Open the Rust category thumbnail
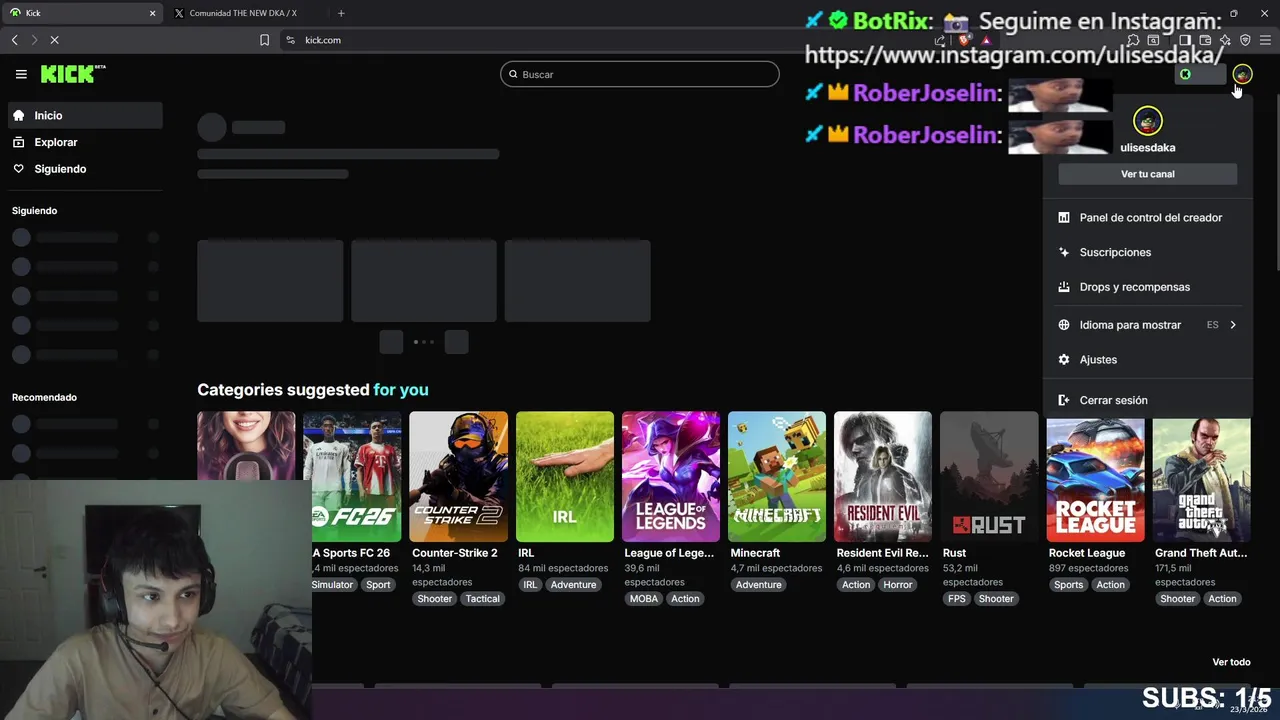This screenshot has height=720, width=1280. point(989,477)
